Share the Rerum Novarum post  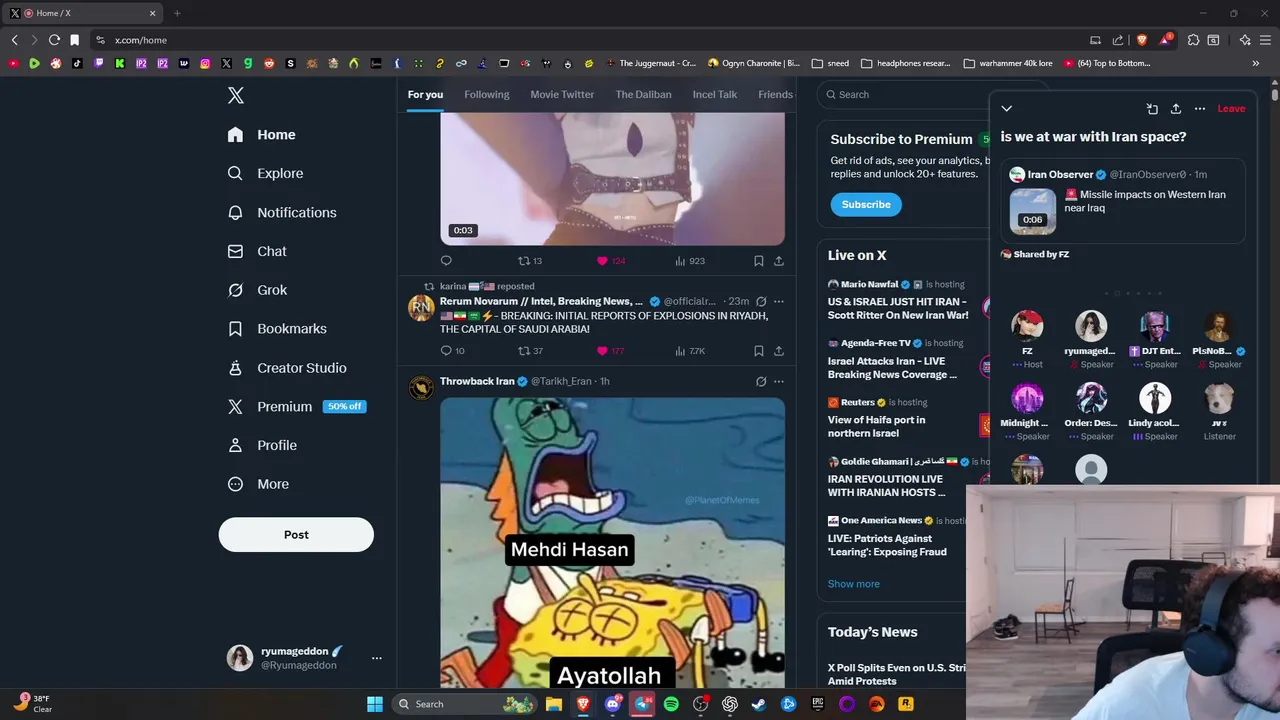779,351
